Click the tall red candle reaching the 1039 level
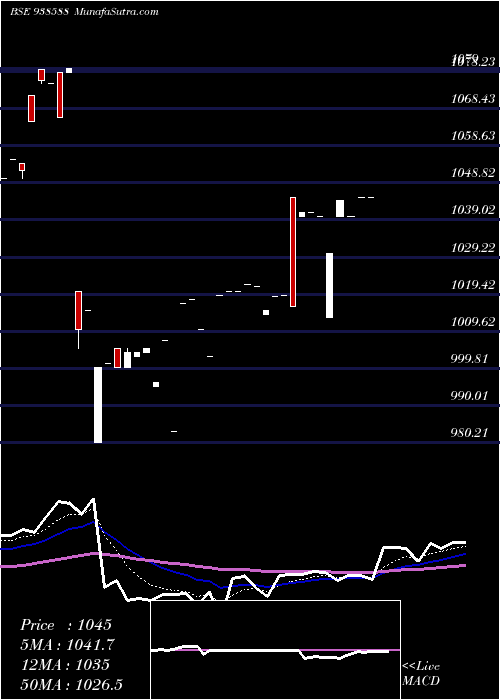The image size is (500, 700). (293, 252)
